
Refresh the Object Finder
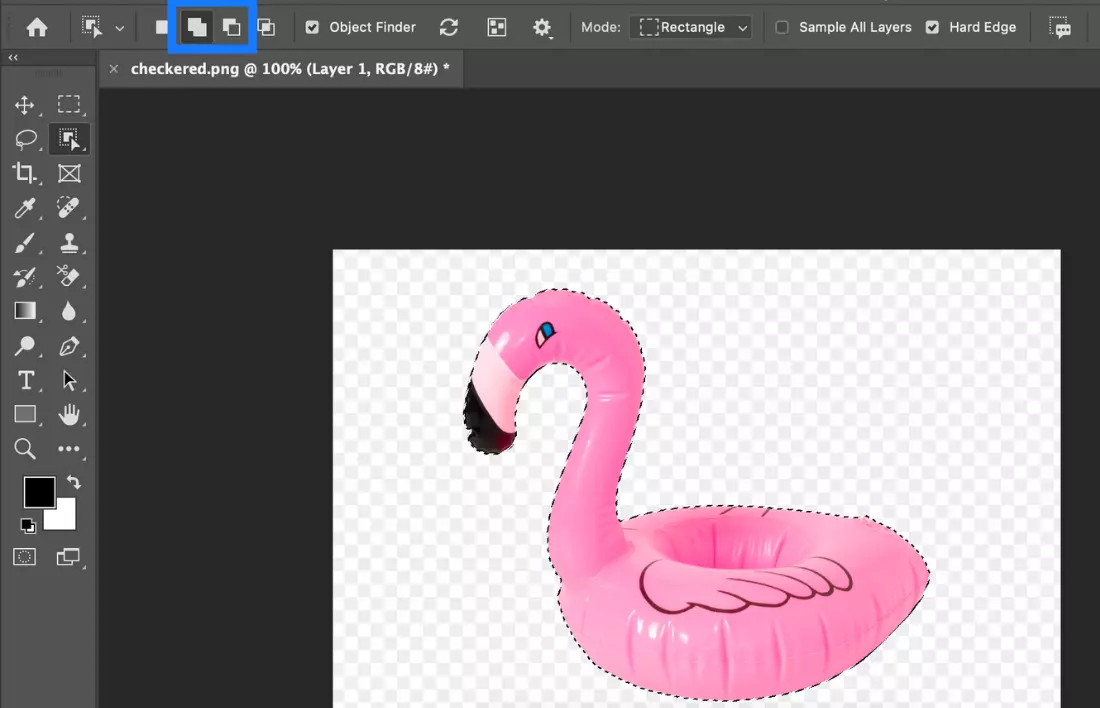pyautogui.click(x=449, y=27)
